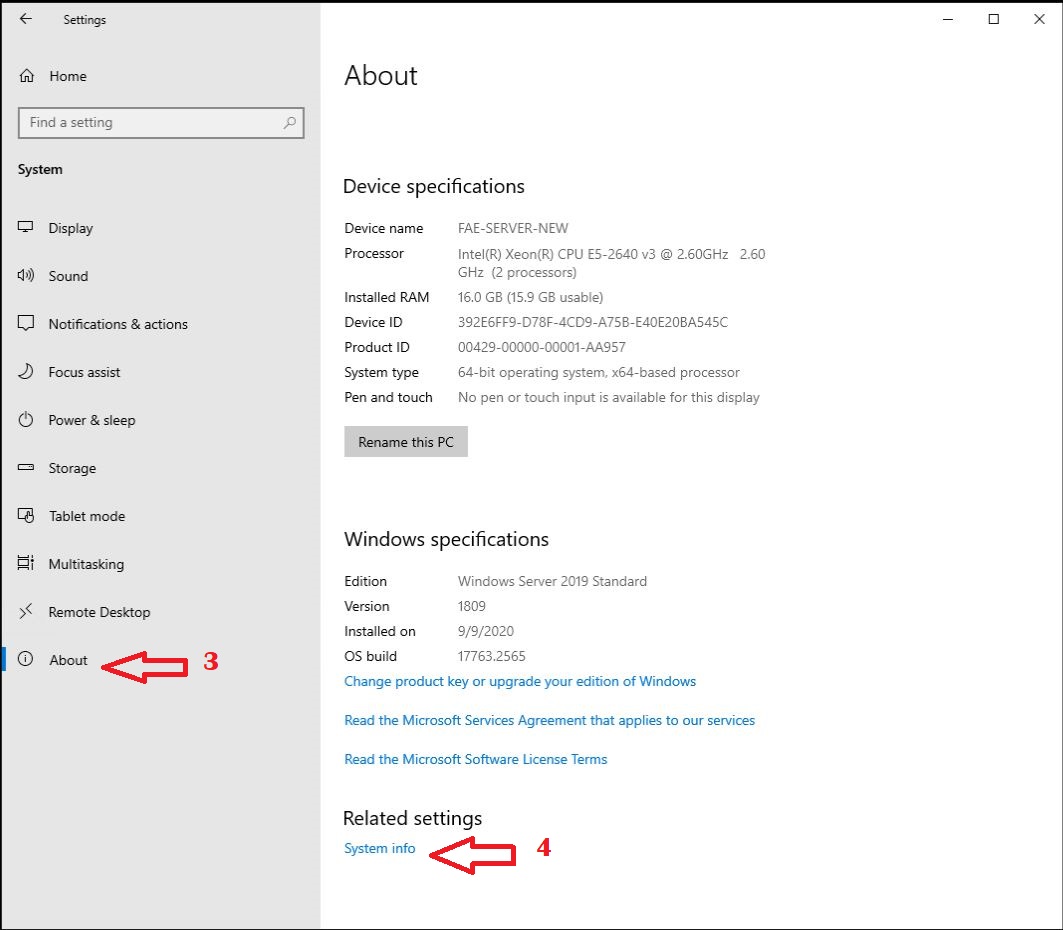Click the Device specifications heading
Screen dimensions: 1063x930
coord(434,186)
